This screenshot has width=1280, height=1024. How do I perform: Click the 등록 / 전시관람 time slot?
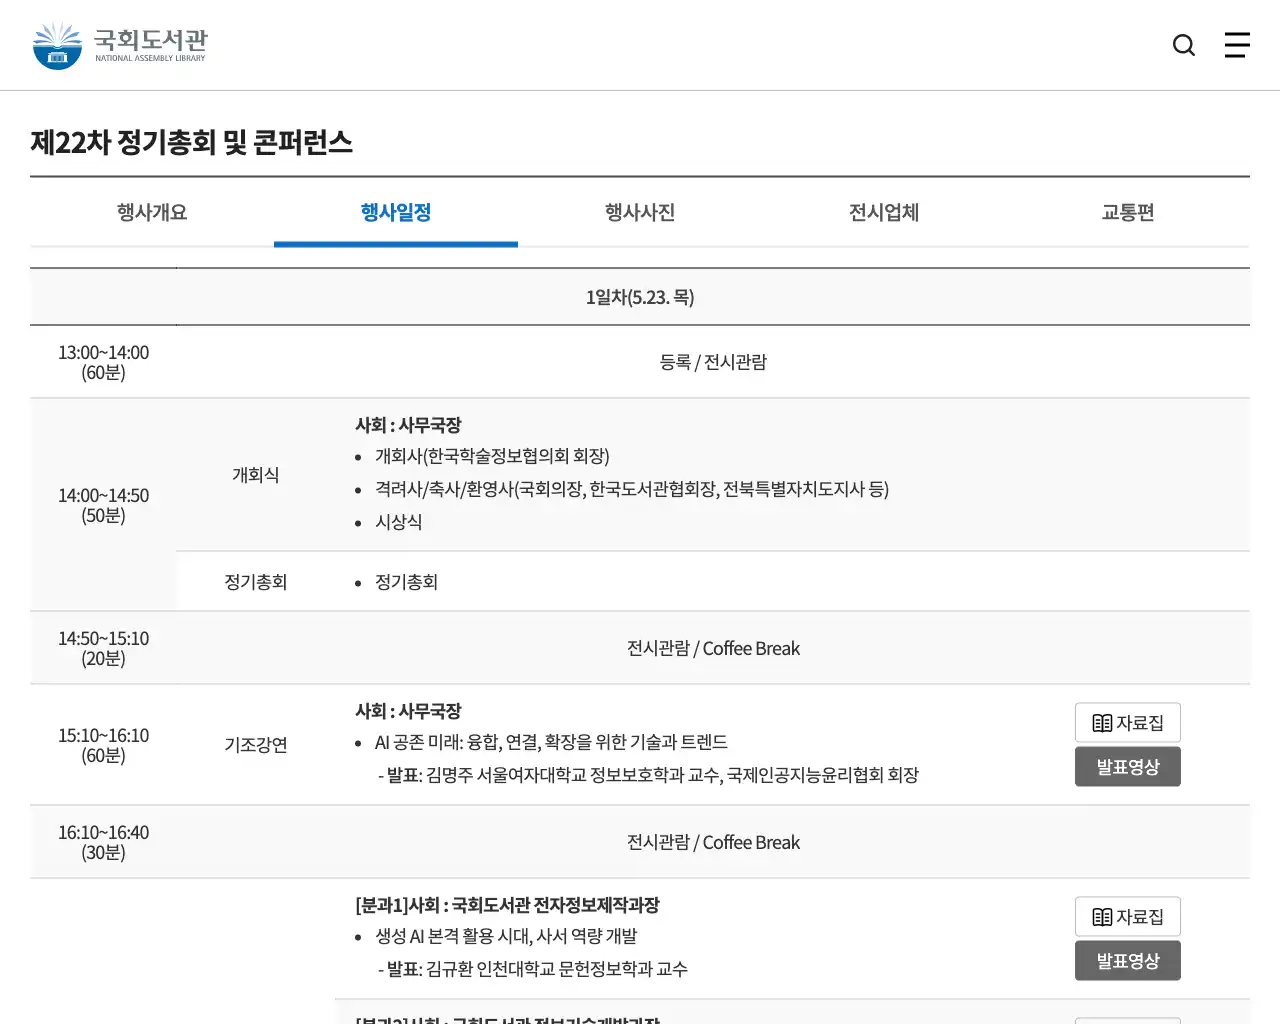point(714,361)
